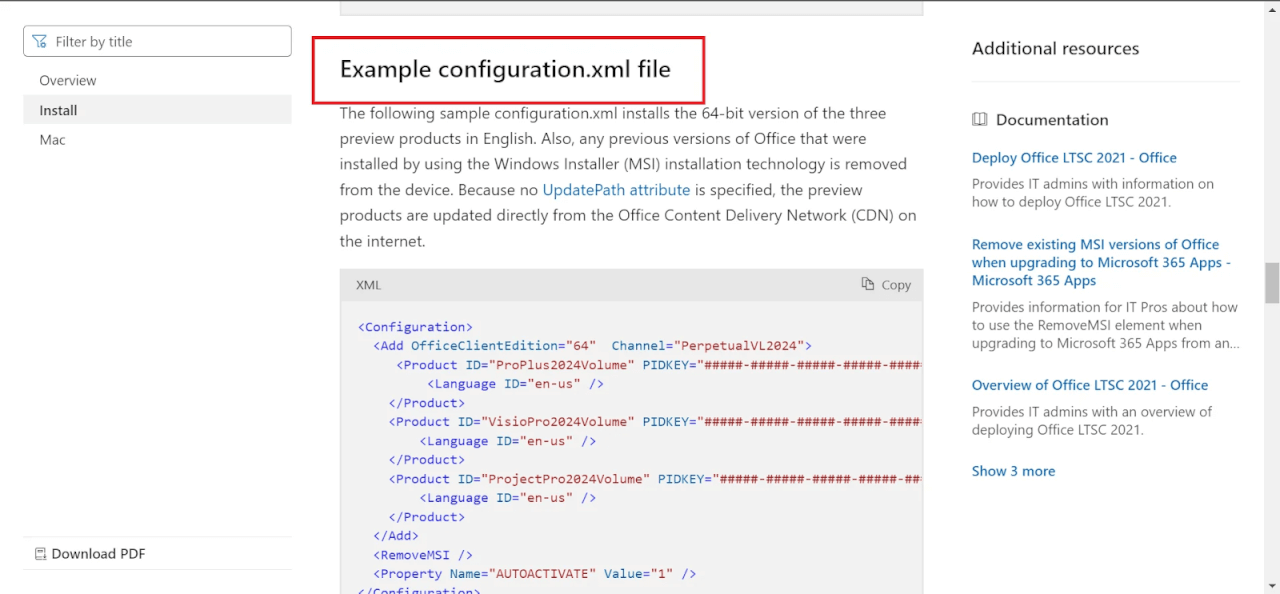This screenshot has width=1280, height=594.
Task: Click the filter funnel icon in the search box
Action: 40,41
